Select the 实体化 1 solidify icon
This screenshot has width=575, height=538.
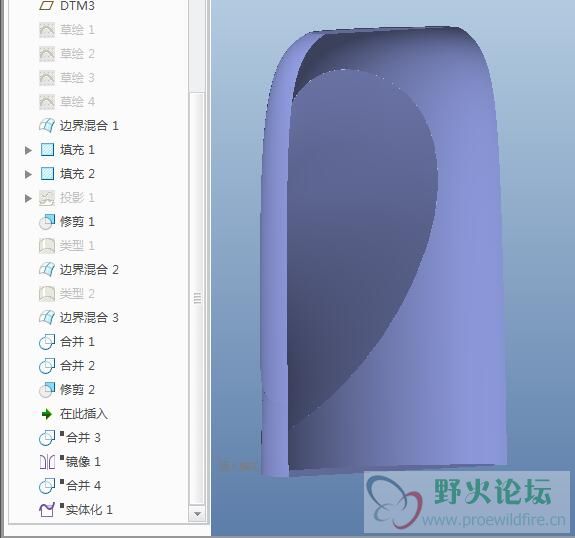click(47, 510)
